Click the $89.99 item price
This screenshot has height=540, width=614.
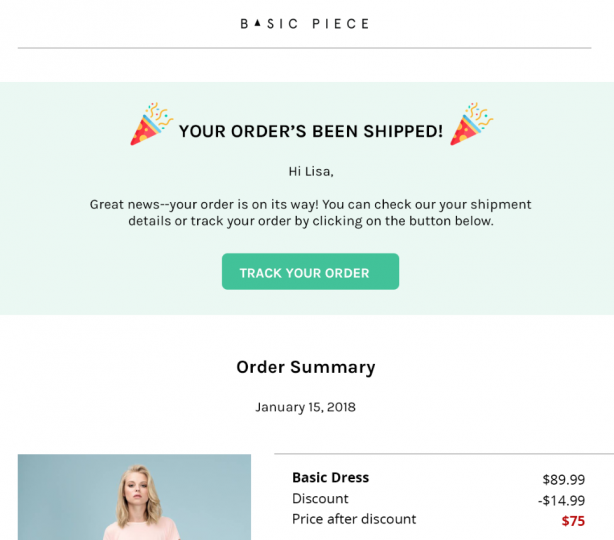point(563,479)
